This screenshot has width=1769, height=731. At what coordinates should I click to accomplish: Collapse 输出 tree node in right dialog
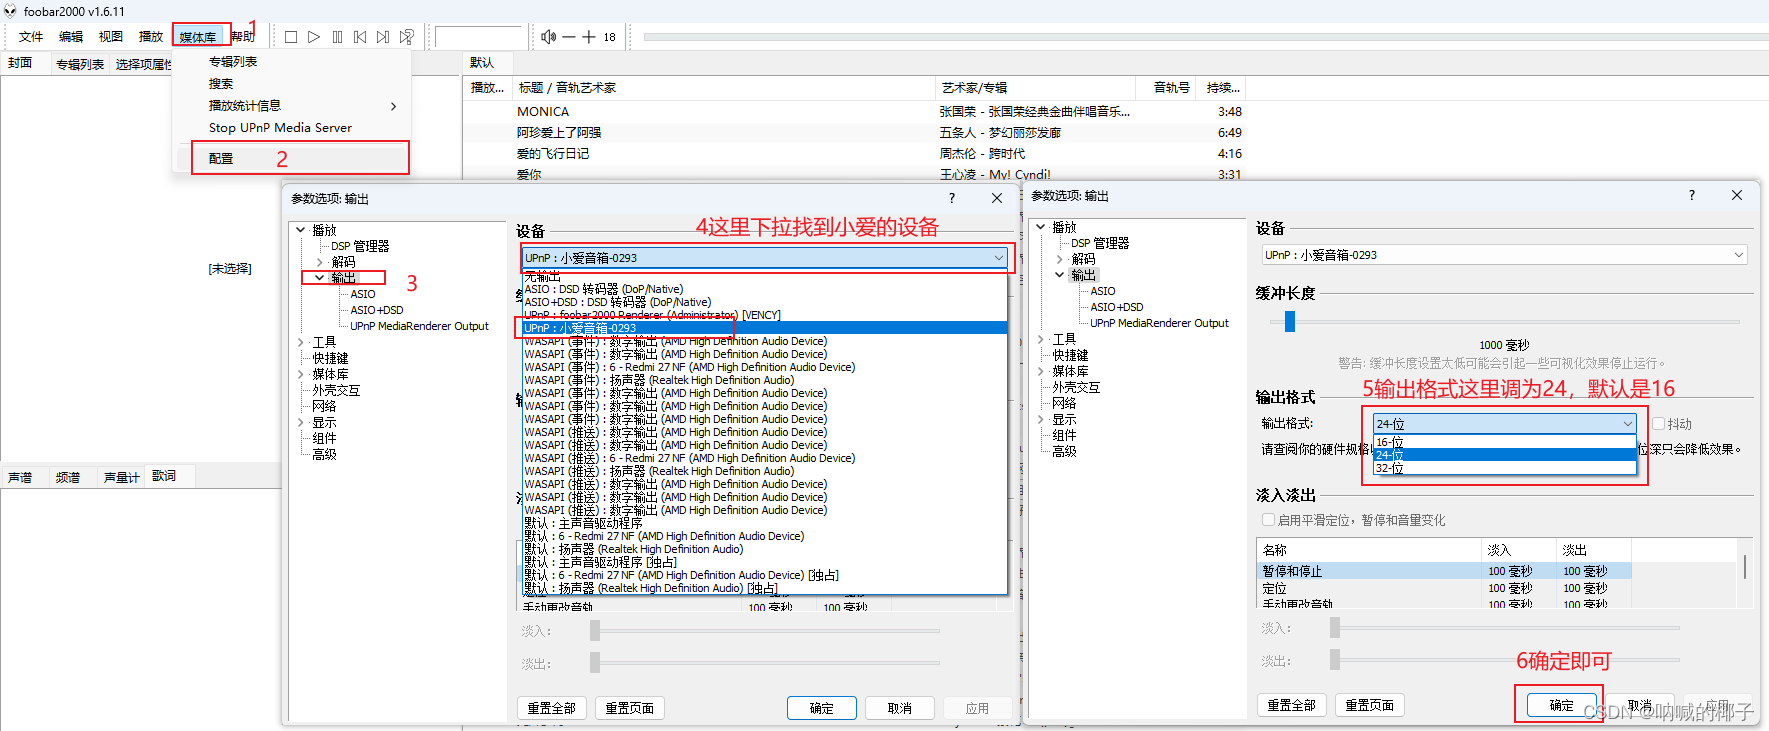coord(1060,275)
